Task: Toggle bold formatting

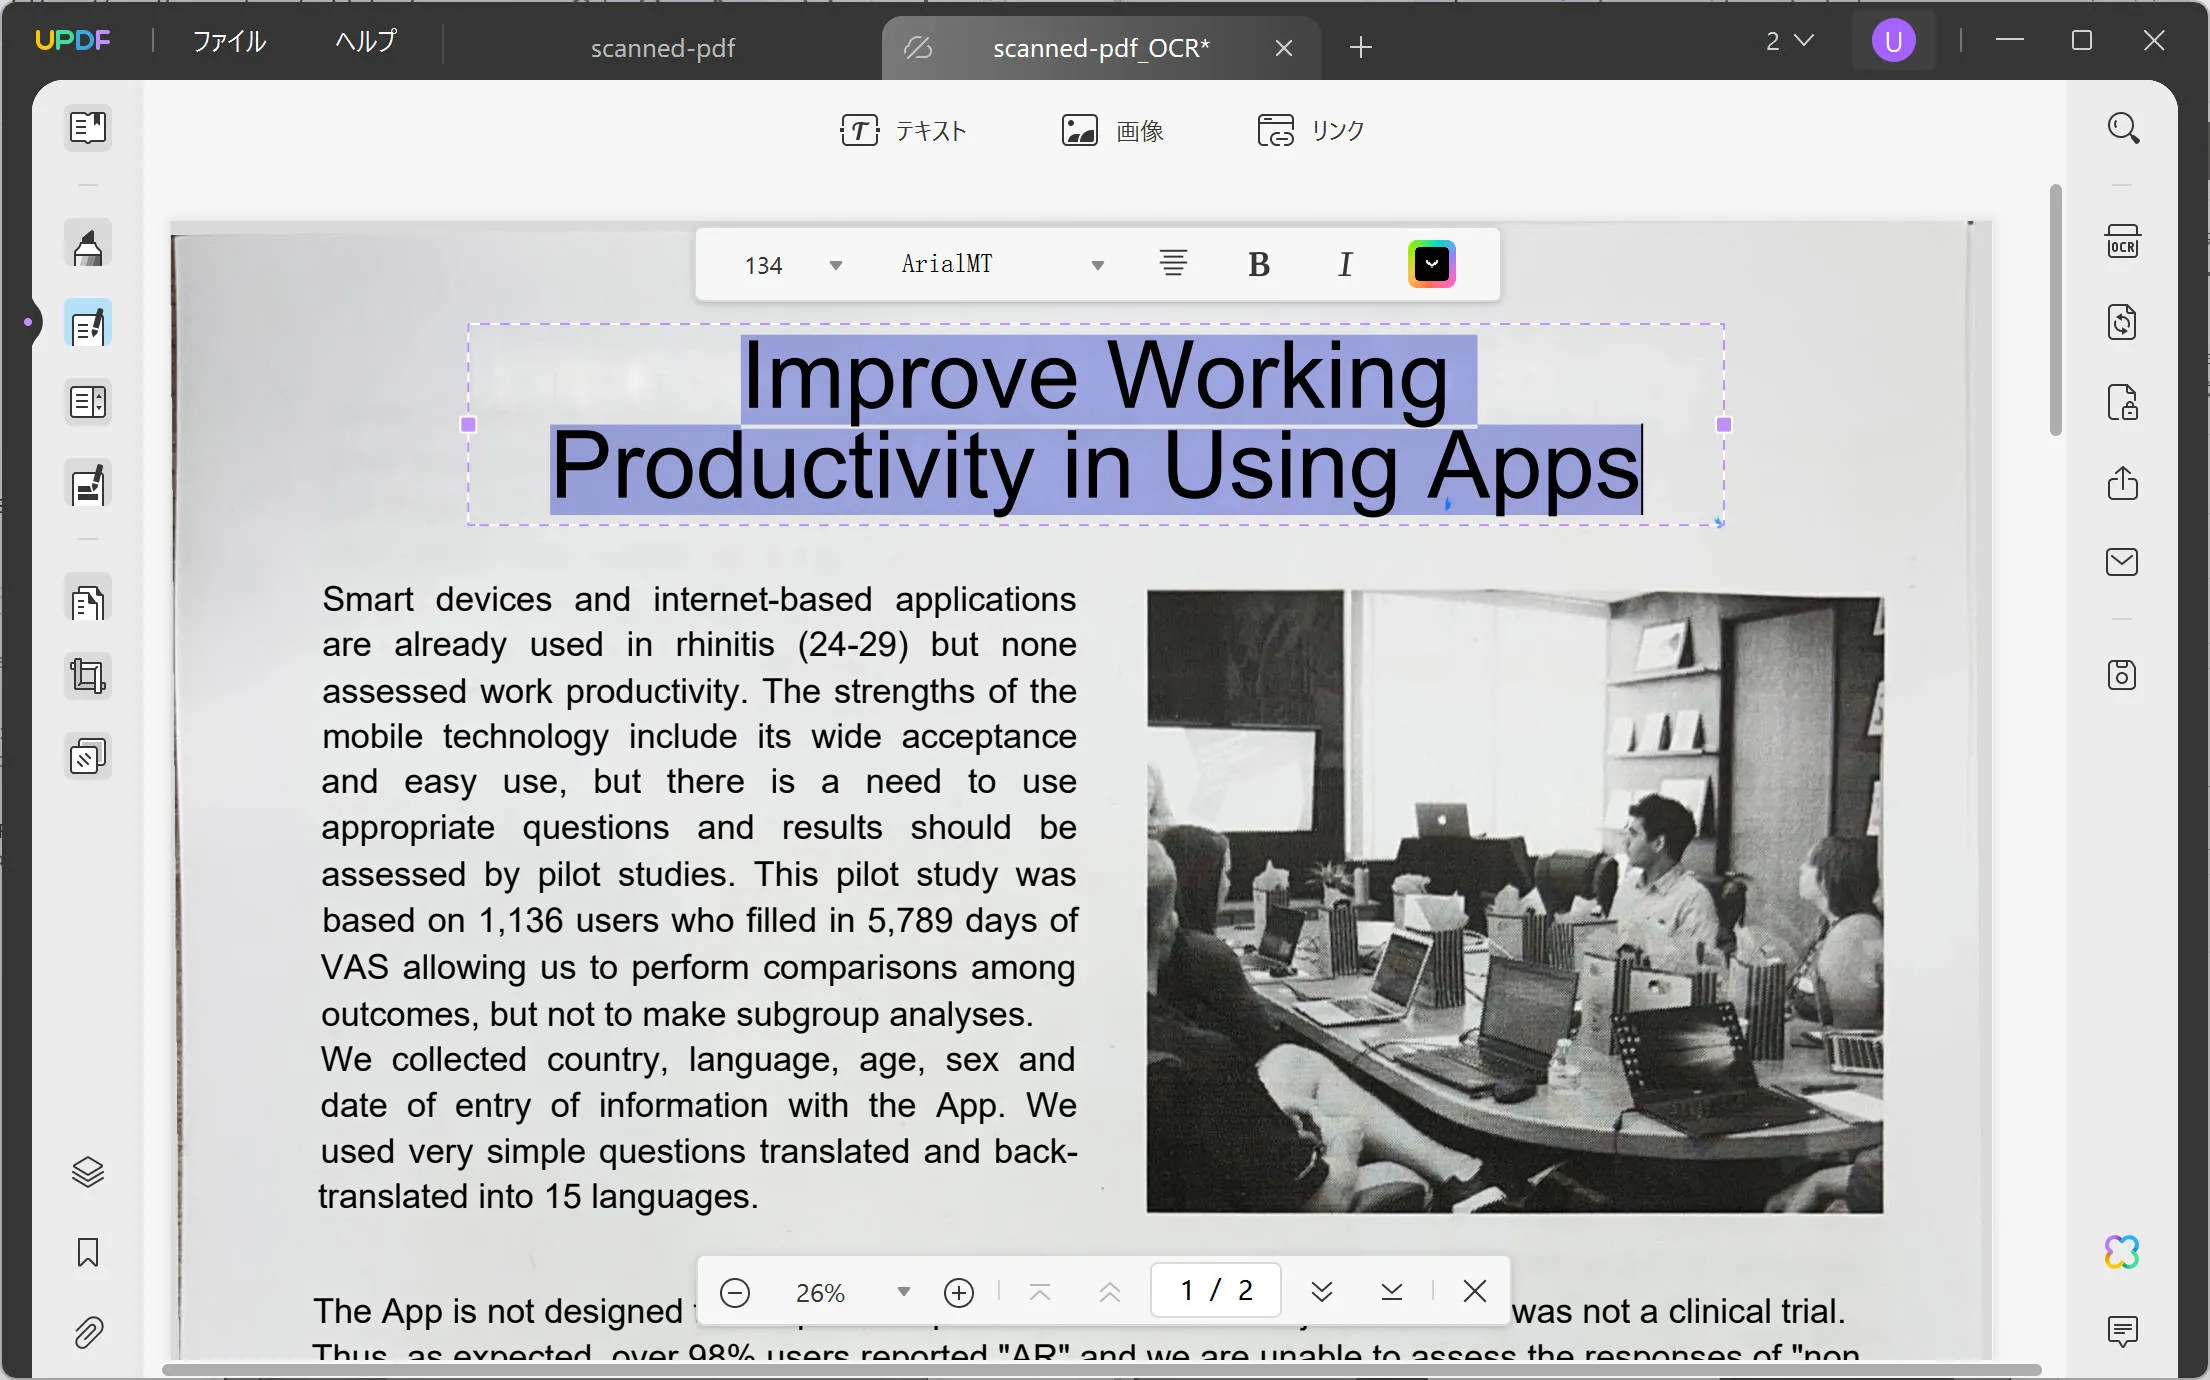Action: 1259,264
